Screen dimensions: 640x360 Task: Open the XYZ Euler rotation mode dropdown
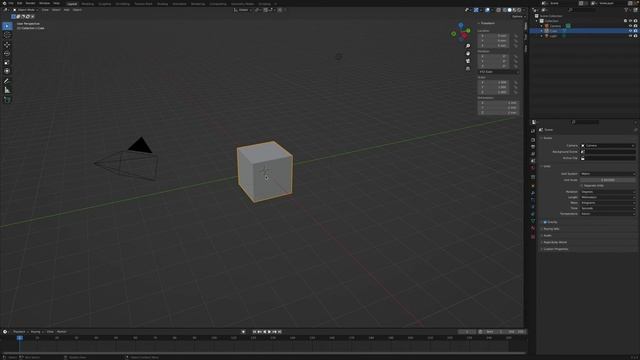(498, 72)
